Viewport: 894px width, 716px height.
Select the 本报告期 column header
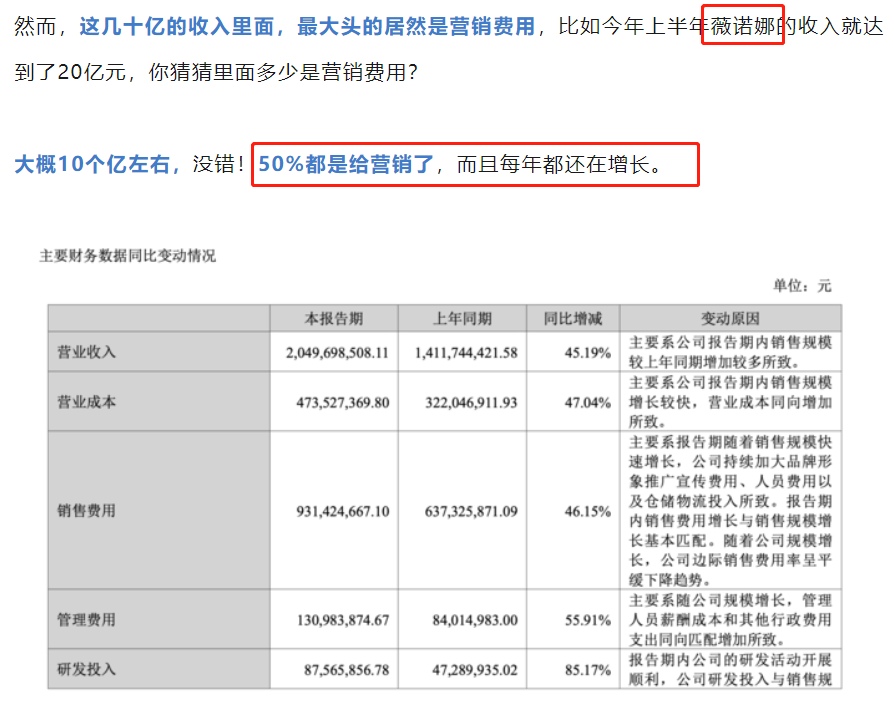click(x=334, y=319)
